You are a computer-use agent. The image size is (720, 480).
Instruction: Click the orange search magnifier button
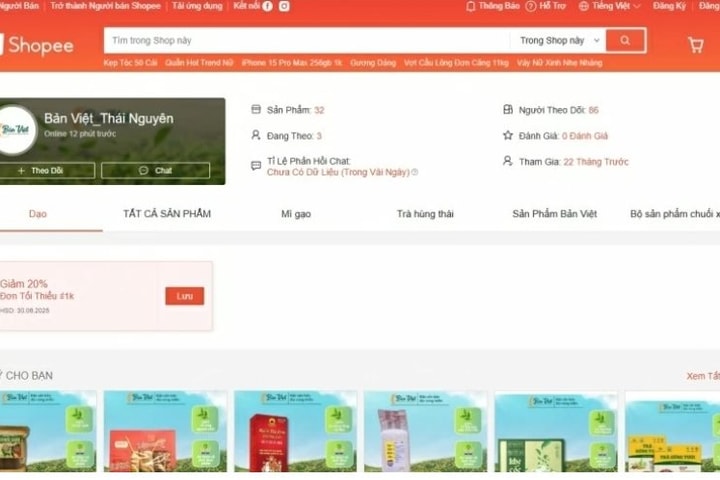(625, 40)
